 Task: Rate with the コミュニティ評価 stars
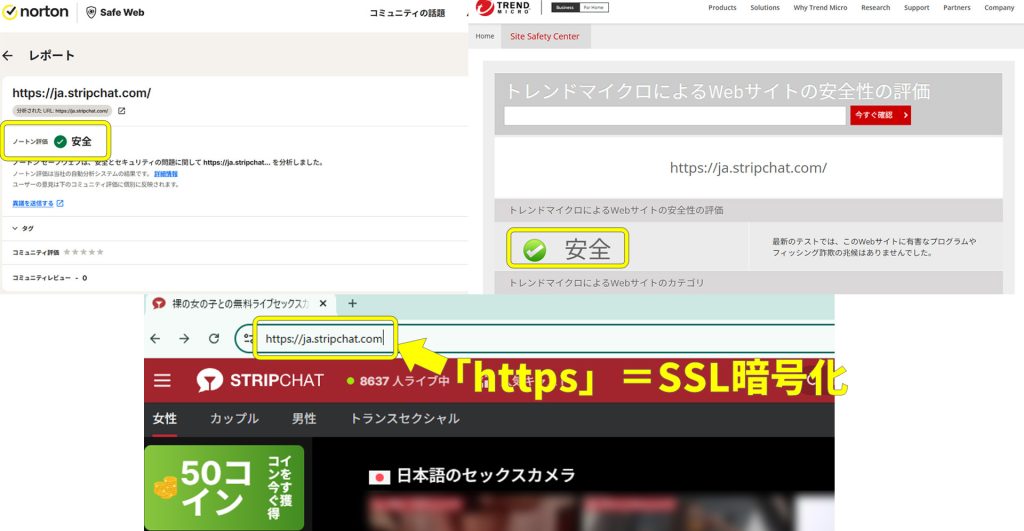coord(84,252)
